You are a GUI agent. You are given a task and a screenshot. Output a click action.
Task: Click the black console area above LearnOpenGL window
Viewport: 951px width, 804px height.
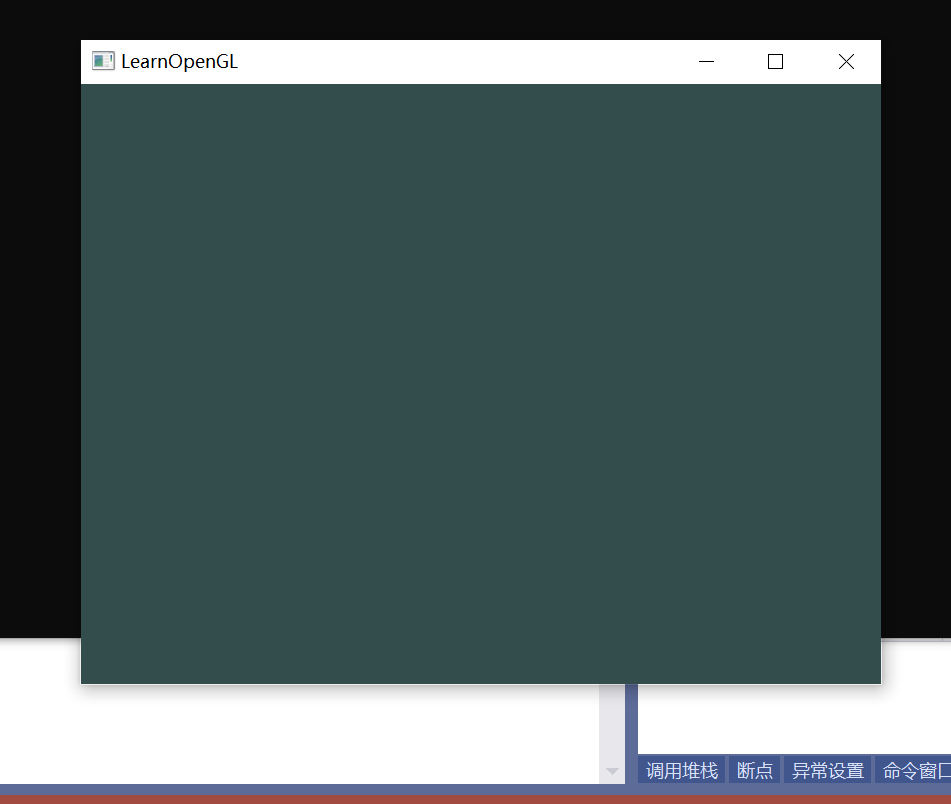(480, 18)
